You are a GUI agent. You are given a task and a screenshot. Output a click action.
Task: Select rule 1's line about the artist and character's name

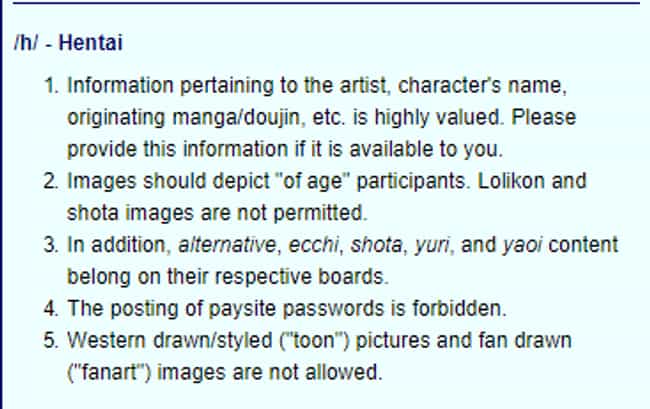tap(317, 86)
